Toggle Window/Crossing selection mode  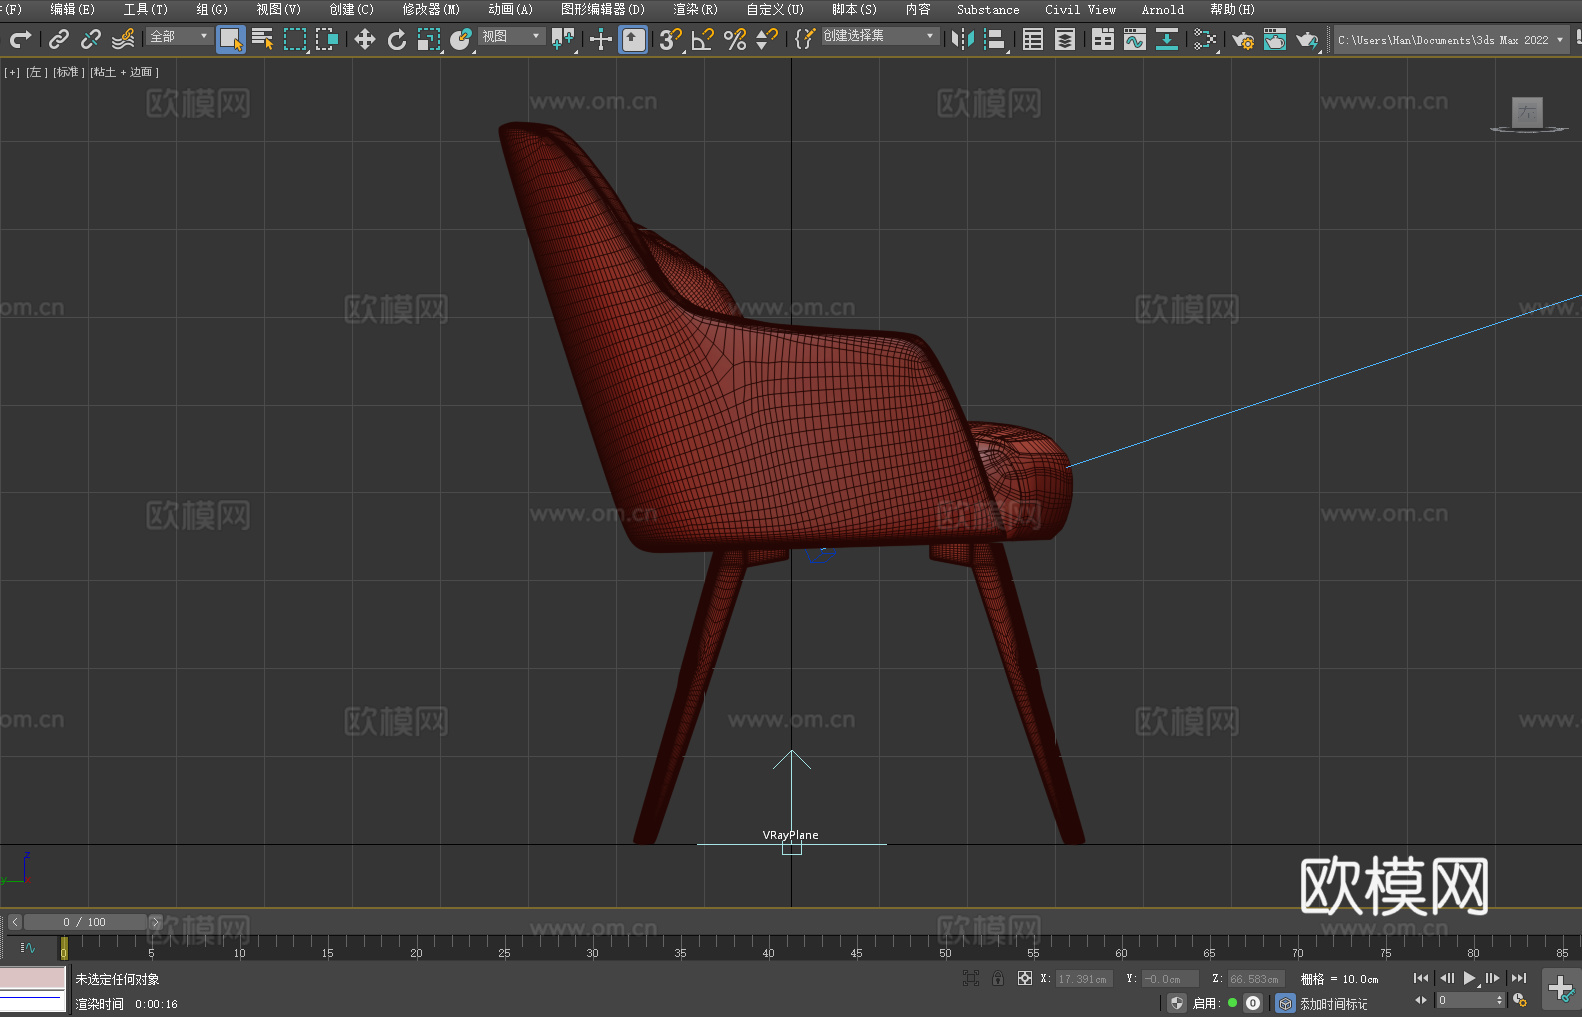(x=327, y=39)
